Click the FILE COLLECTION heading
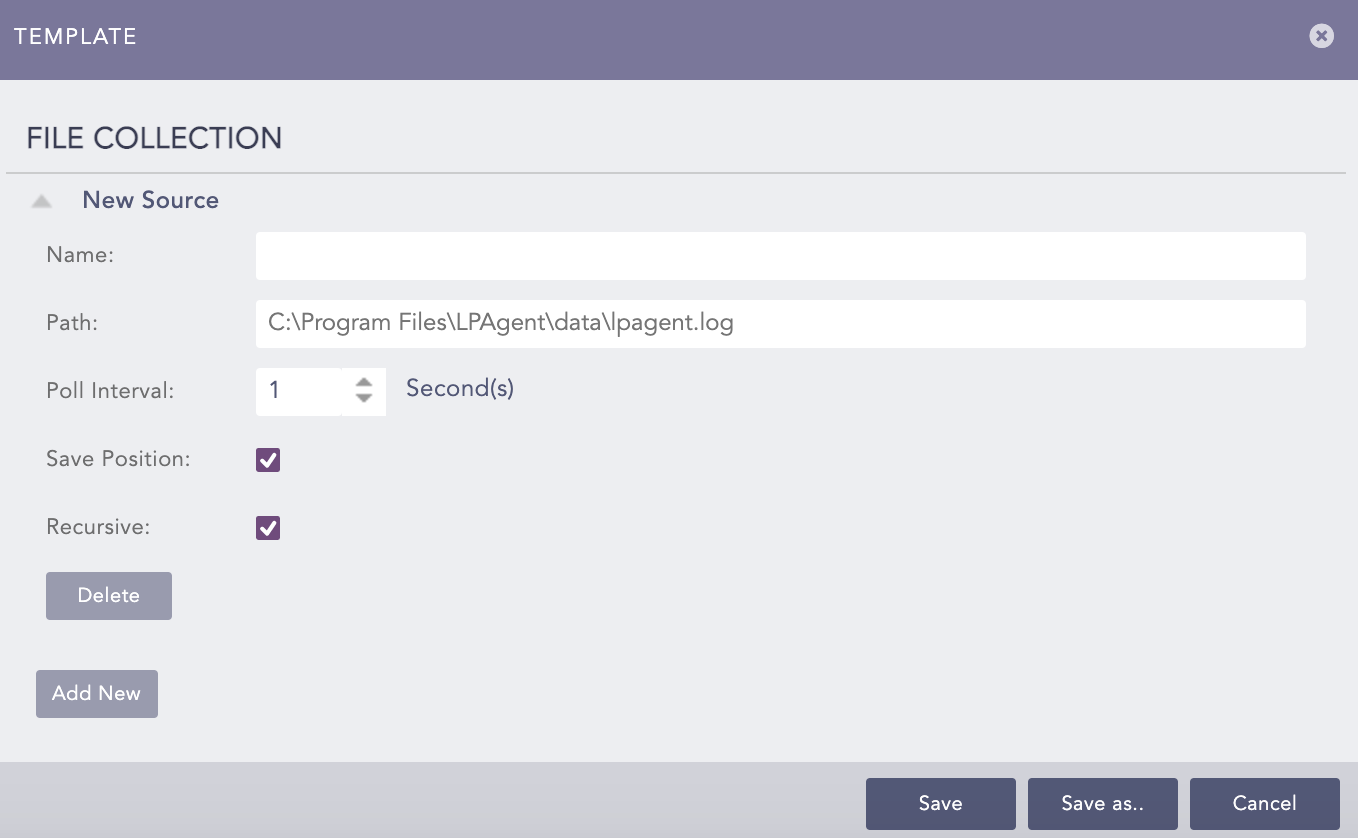The height and width of the screenshot is (838, 1358). [154, 138]
